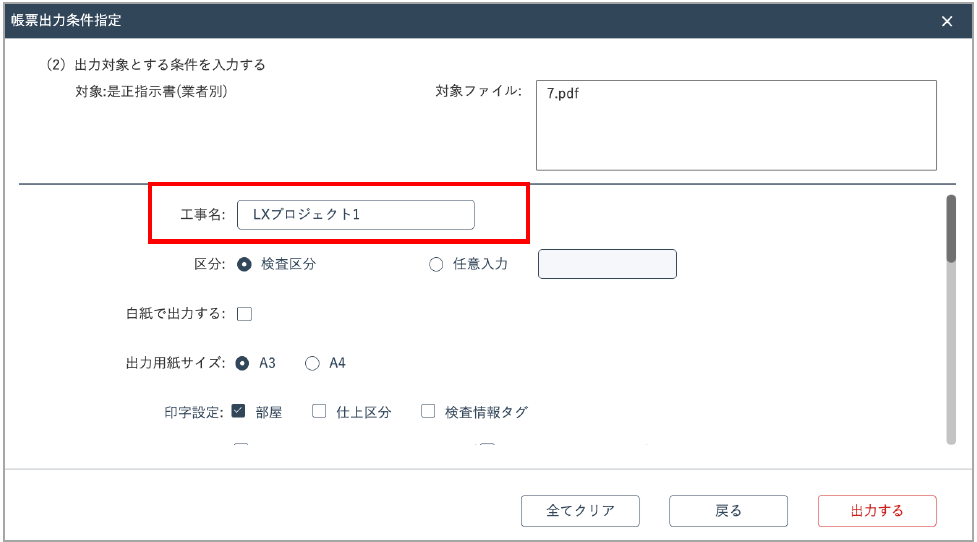977x542 pixels.
Task: Click the 工事名 text field
Action: (355, 215)
